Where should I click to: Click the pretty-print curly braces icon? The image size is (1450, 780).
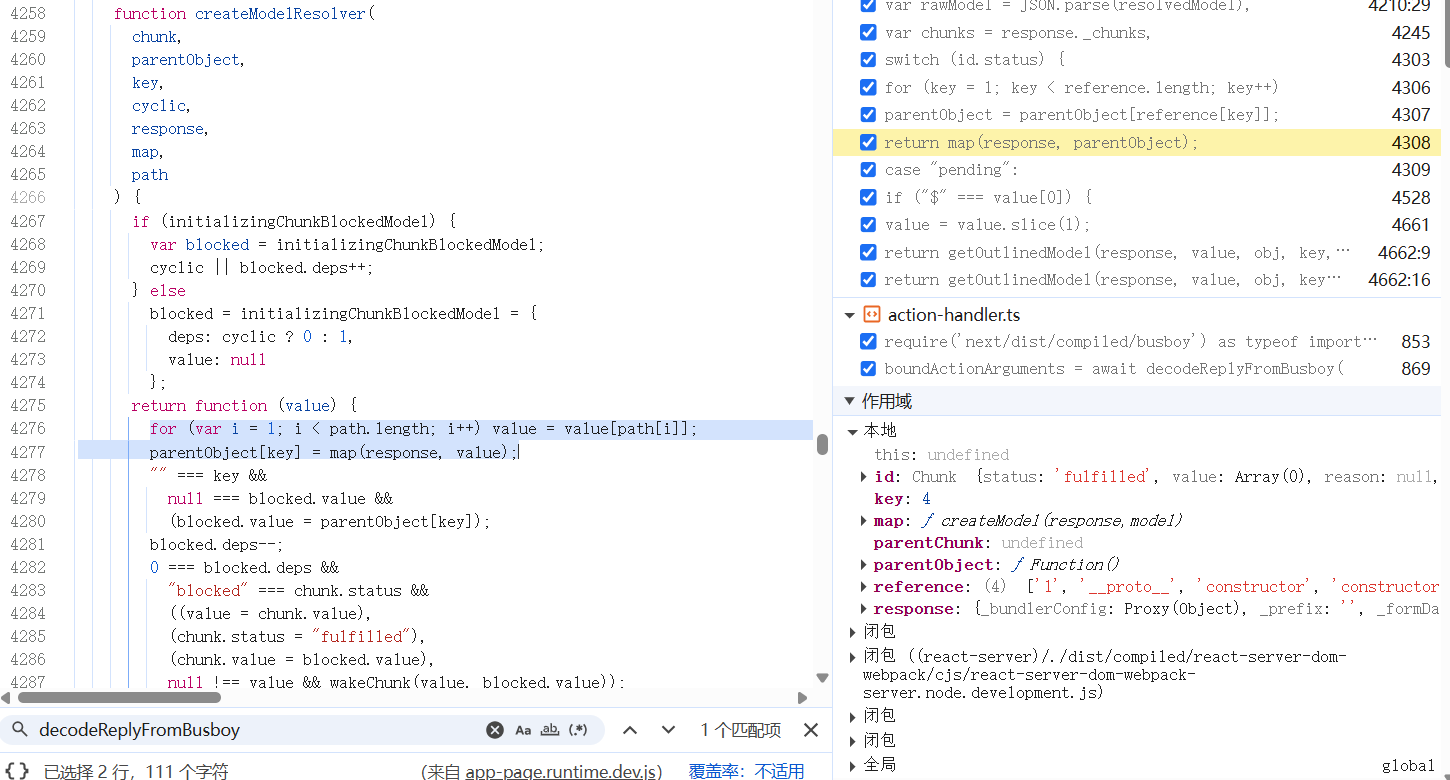[x=17, y=771]
